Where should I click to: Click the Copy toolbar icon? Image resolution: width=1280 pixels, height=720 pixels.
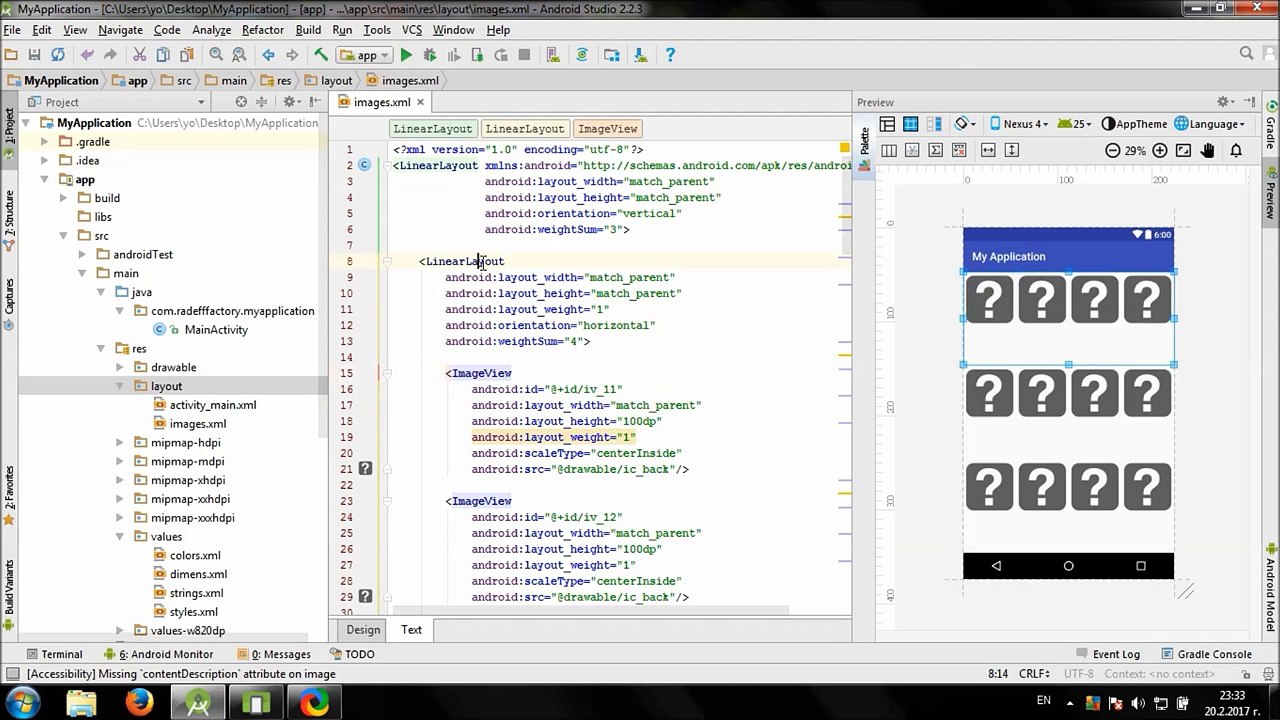tap(163, 55)
